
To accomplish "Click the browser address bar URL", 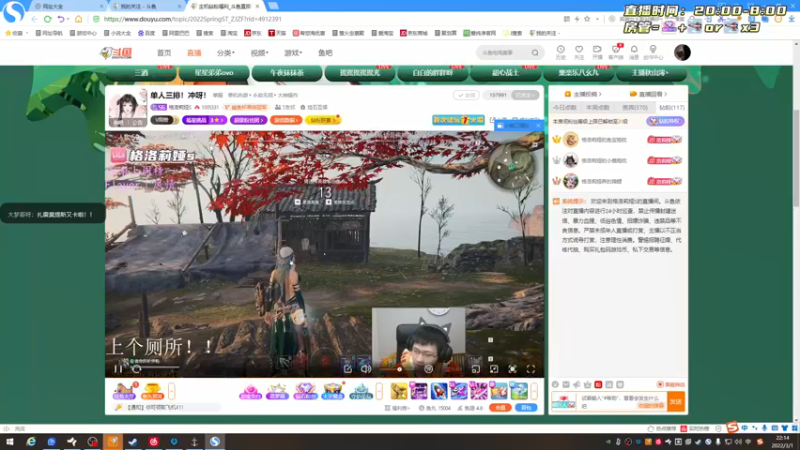I will (192, 19).
